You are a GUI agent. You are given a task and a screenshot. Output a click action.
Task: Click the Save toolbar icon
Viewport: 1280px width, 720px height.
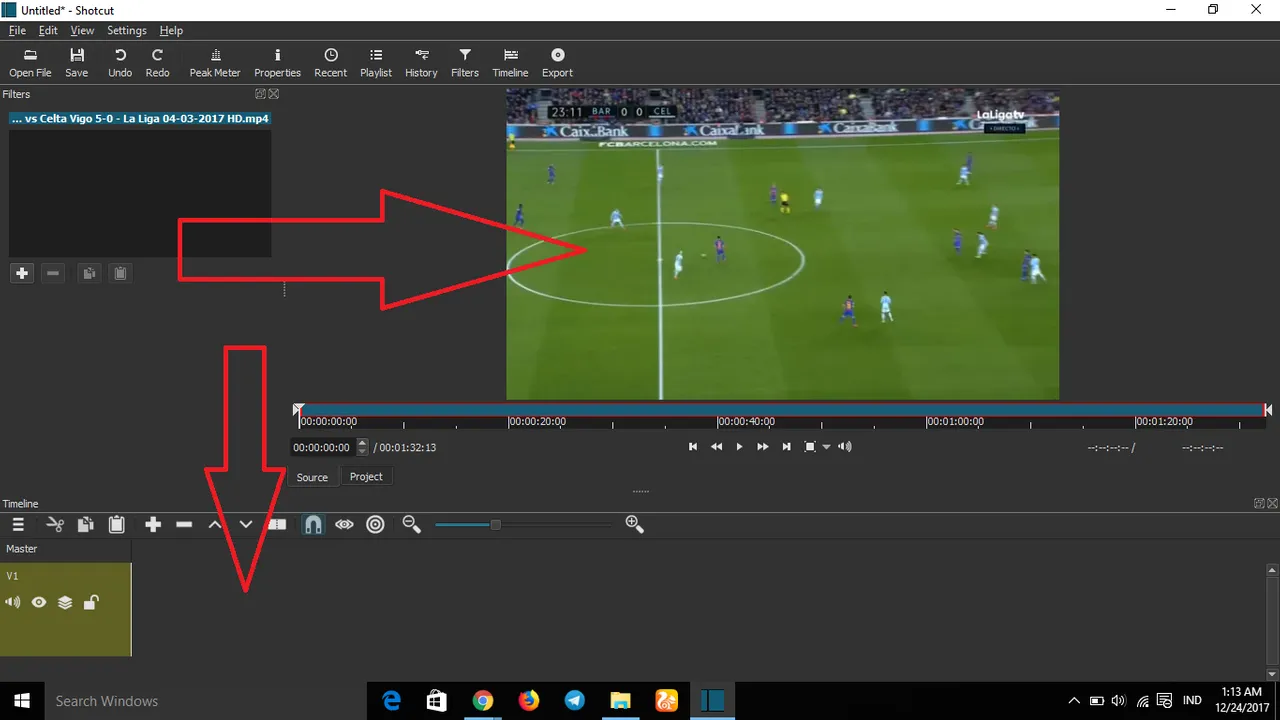coord(77,63)
